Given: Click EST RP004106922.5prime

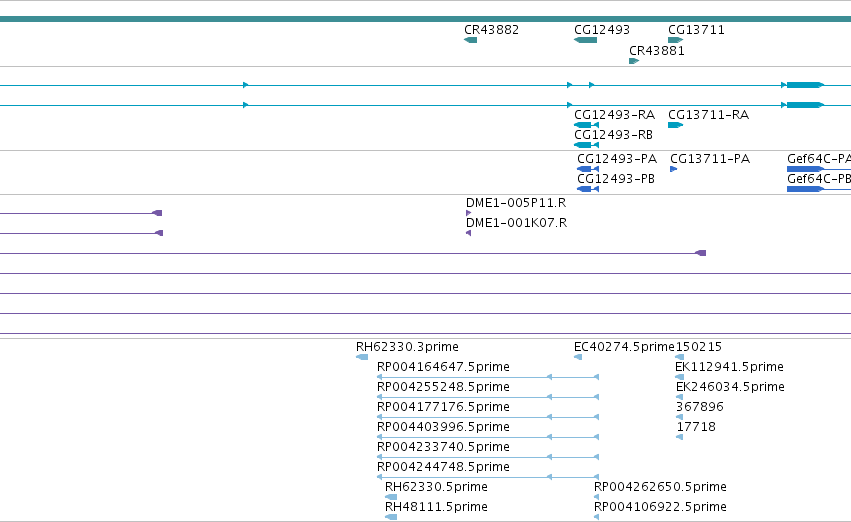Looking at the screenshot, I should tap(596, 517).
